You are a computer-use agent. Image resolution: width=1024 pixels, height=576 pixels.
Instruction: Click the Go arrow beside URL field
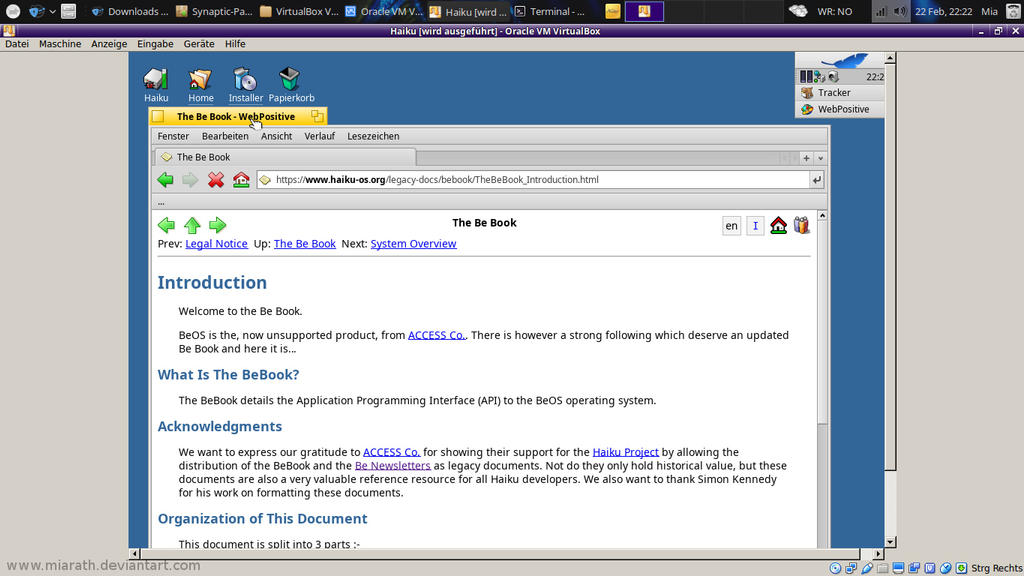coord(816,180)
